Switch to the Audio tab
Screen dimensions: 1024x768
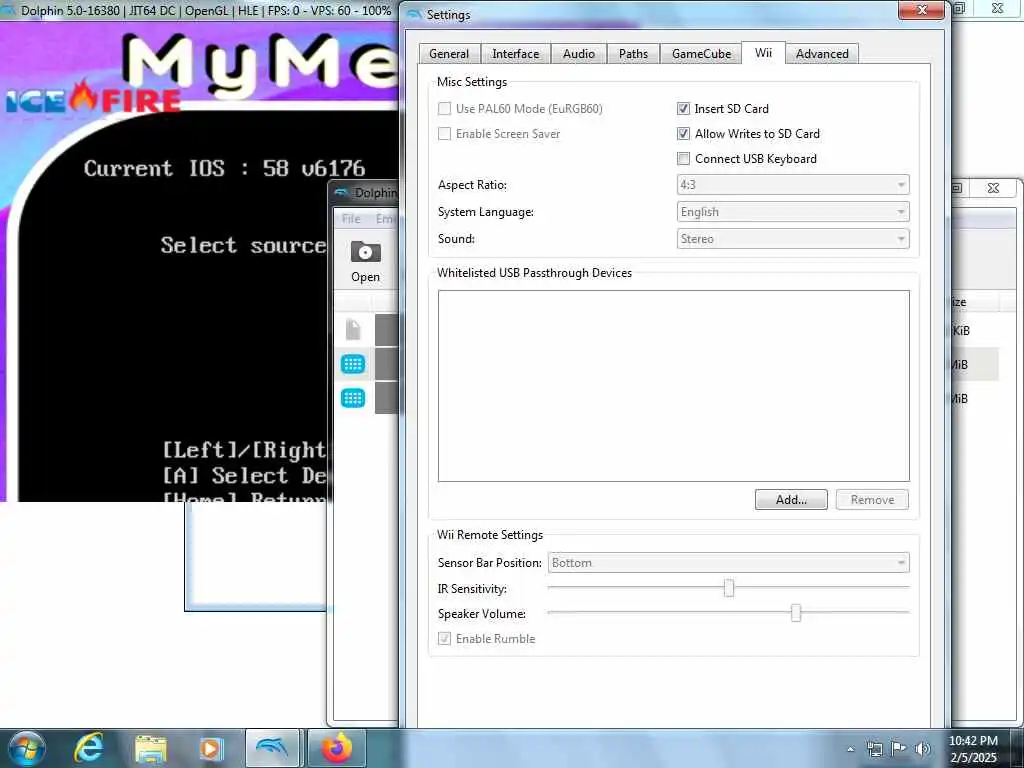point(579,54)
